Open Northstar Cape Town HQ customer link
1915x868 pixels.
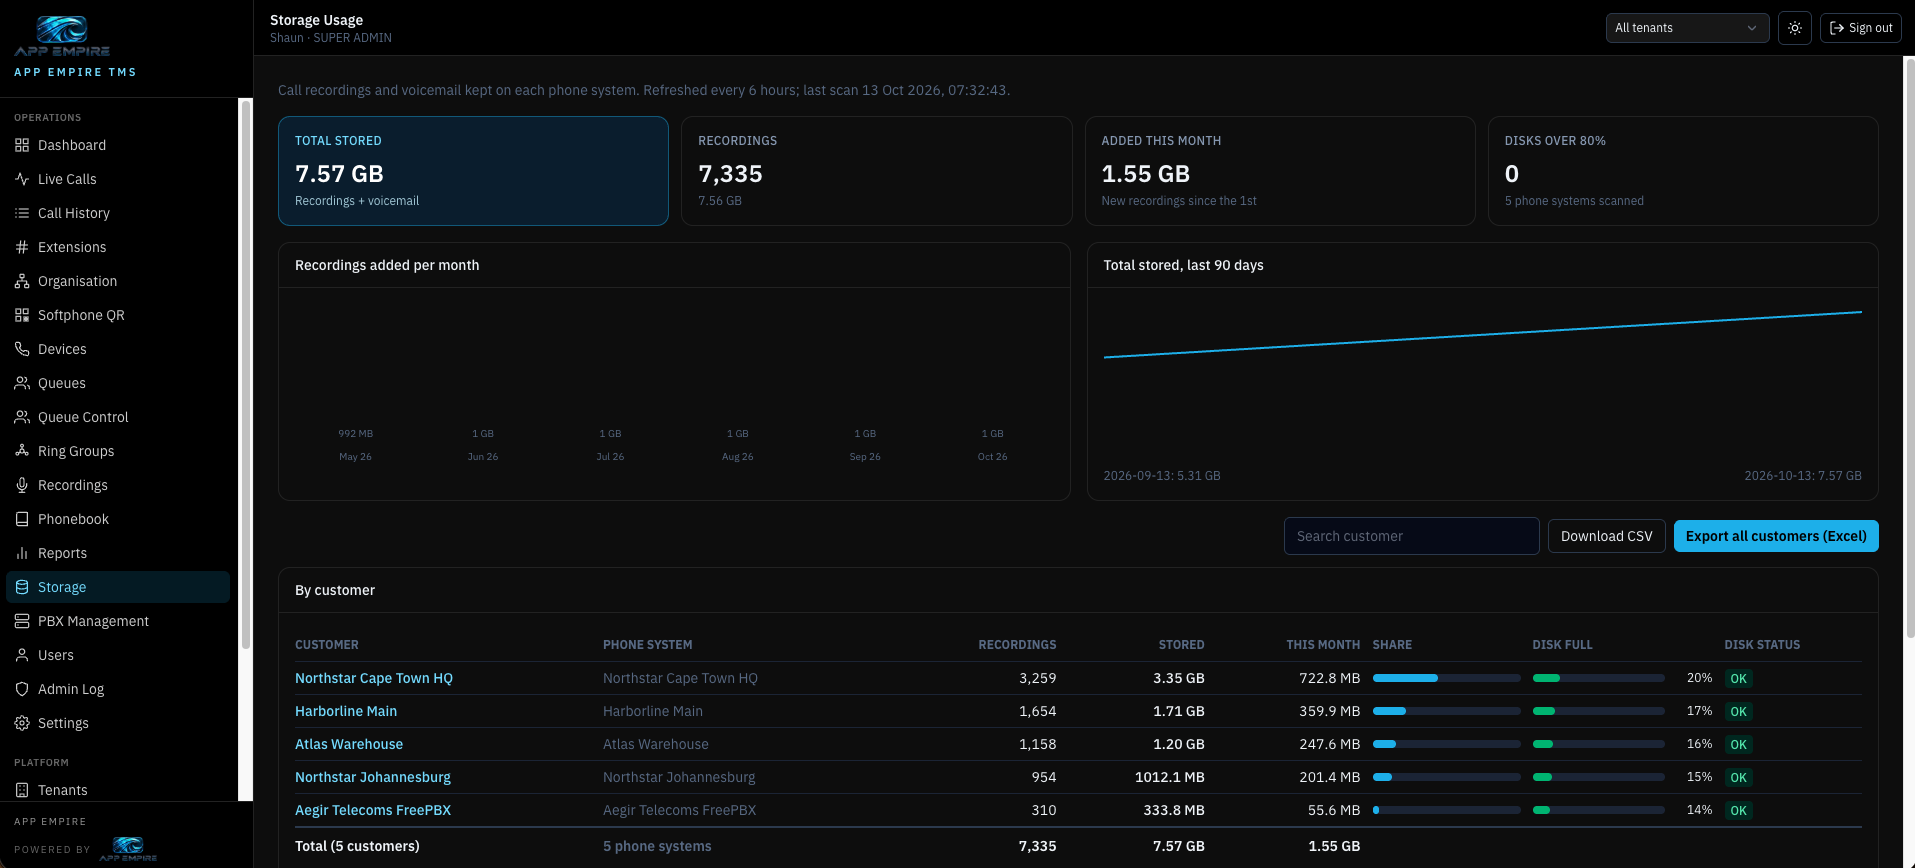pyautogui.click(x=374, y=678)
